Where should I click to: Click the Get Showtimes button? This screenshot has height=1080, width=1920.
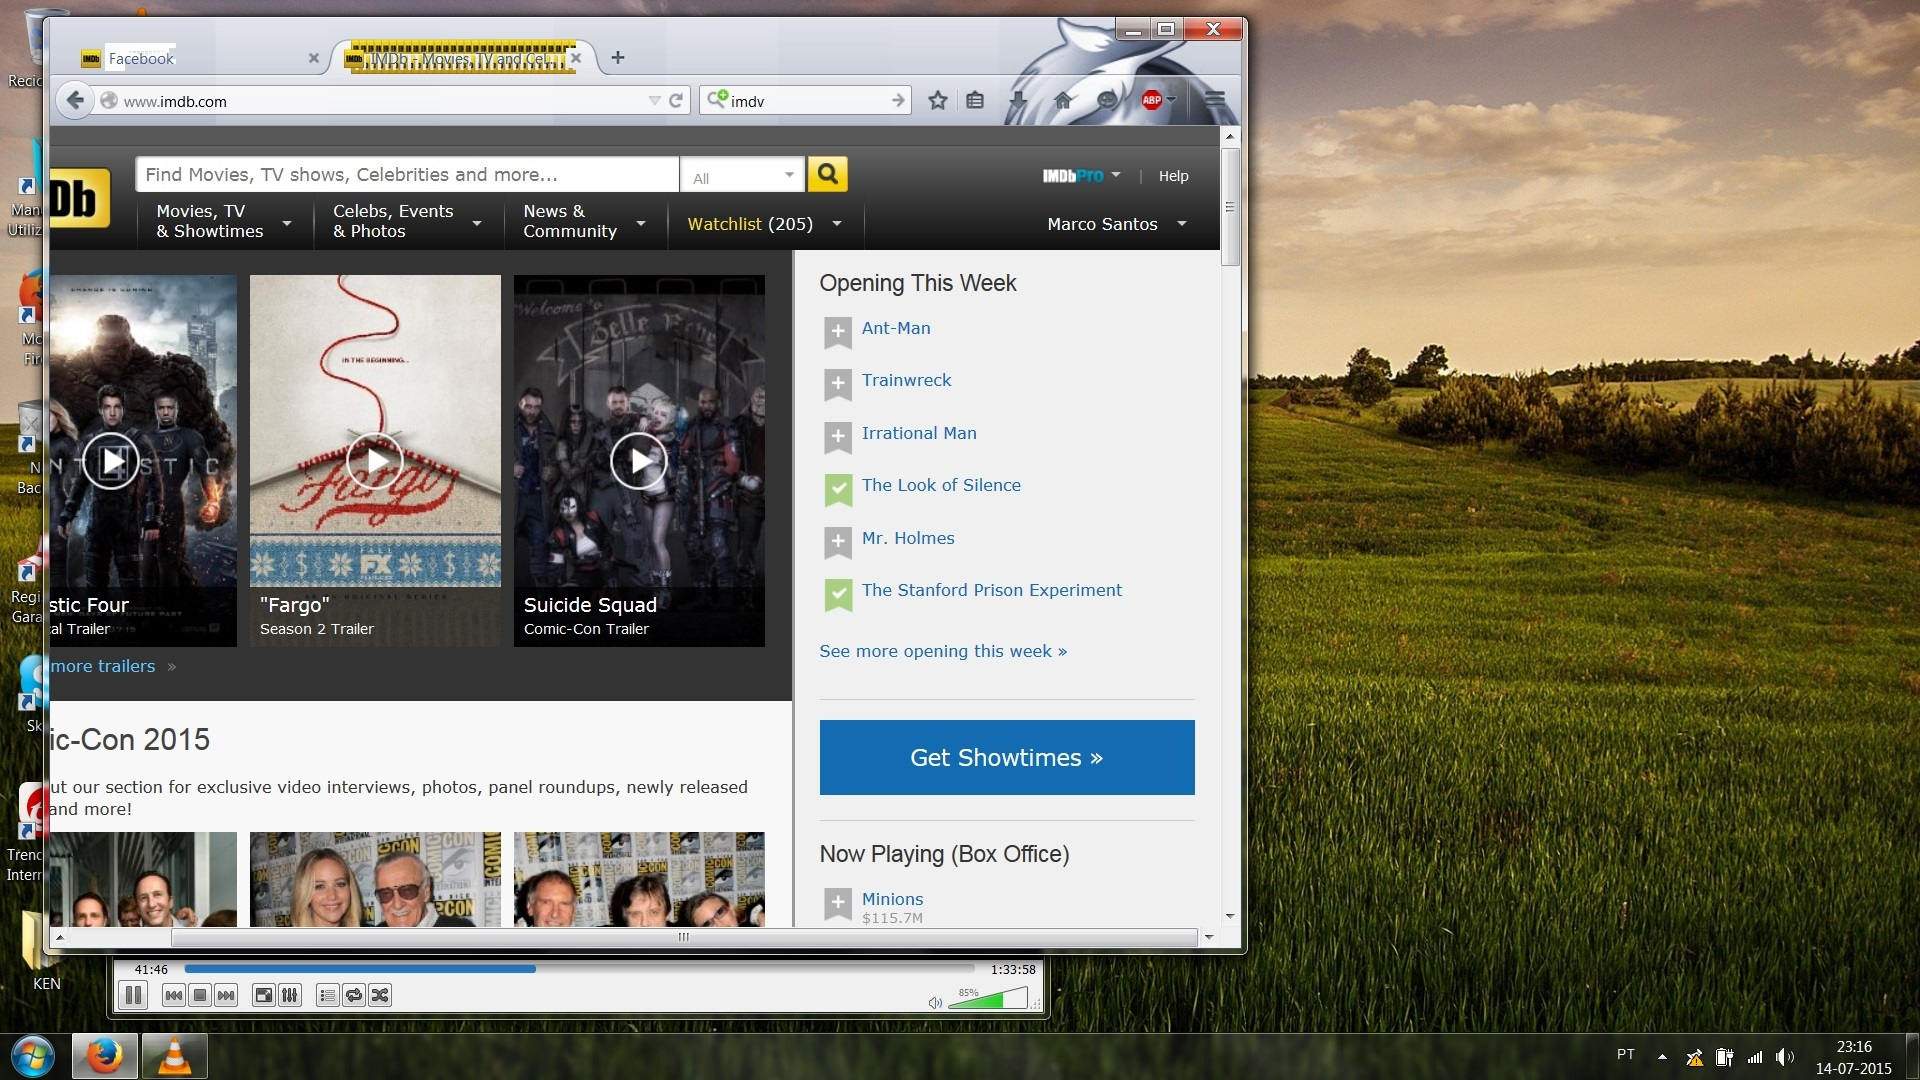click(x=1006, y=757)
